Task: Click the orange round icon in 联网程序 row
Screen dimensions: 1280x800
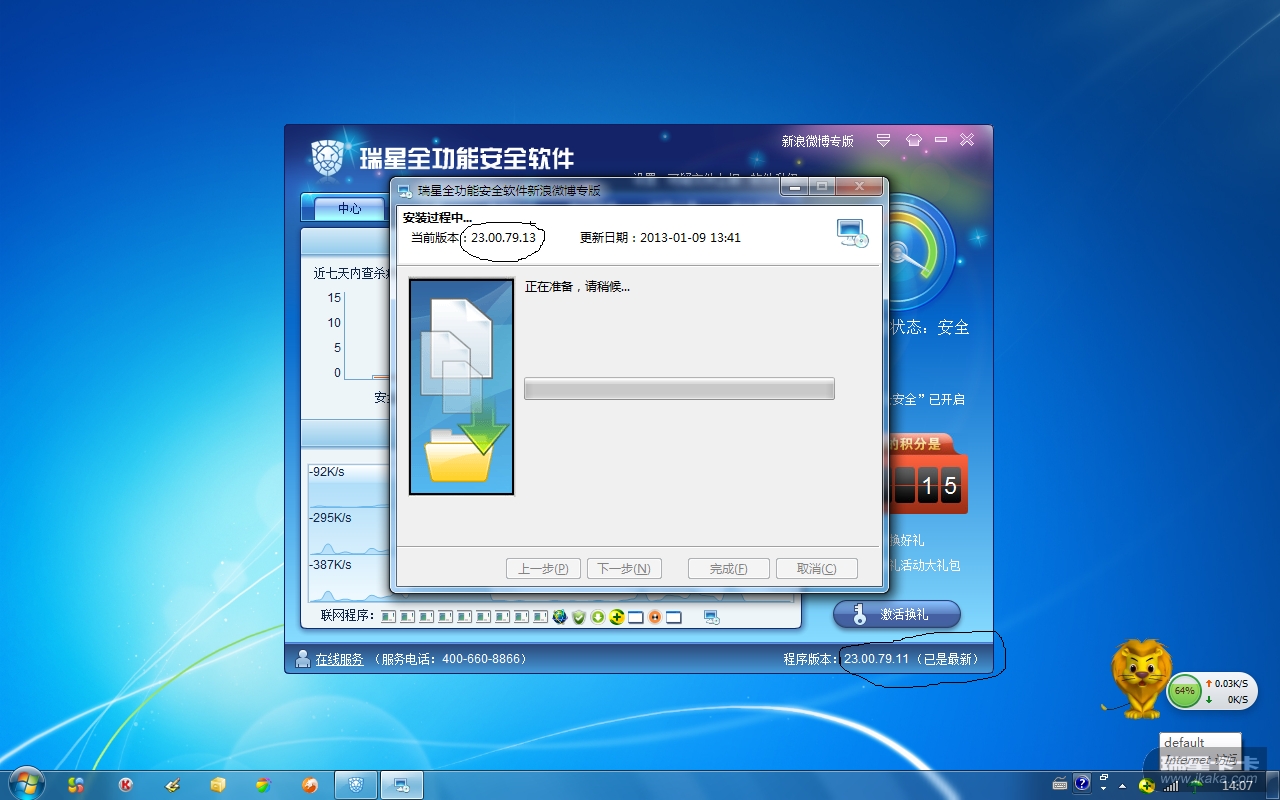Action: tap(655, 617)
